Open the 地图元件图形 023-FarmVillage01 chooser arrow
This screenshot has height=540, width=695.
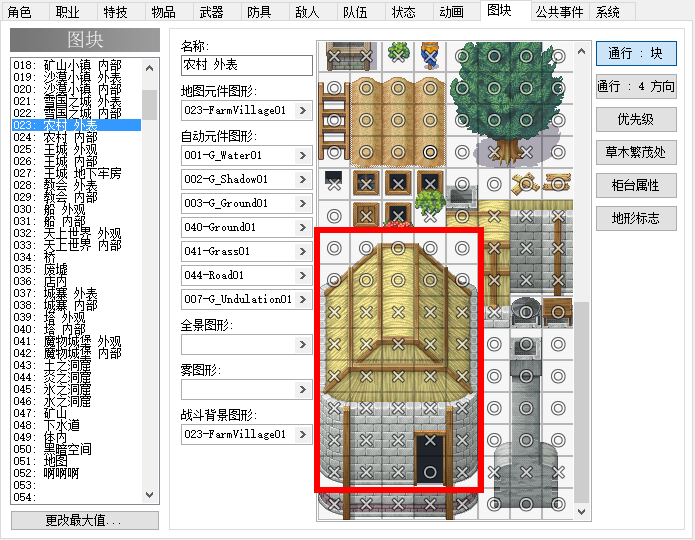pyautogui.click(x=303, y=110)
